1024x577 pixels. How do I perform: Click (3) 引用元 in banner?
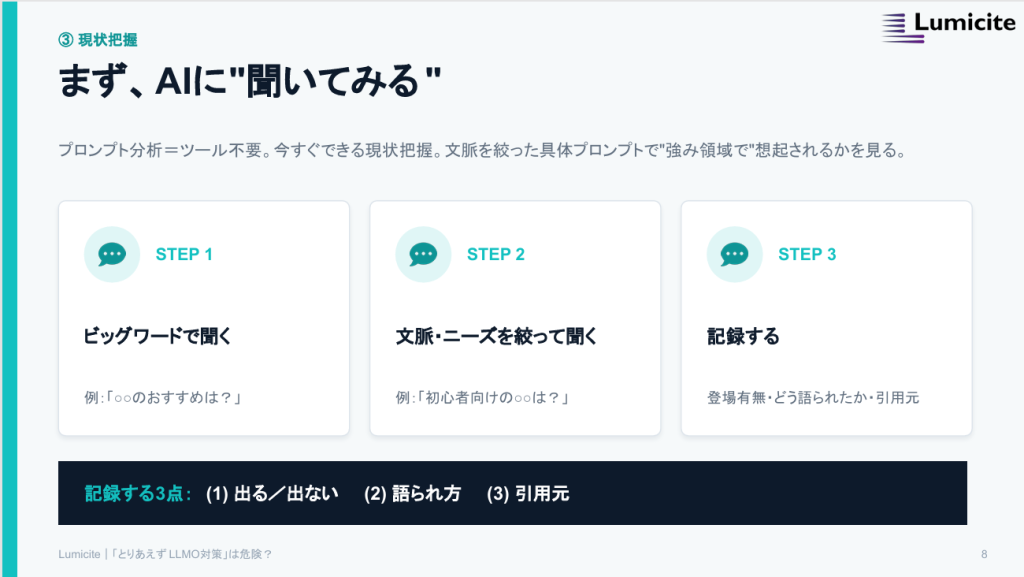coord(528,493)
